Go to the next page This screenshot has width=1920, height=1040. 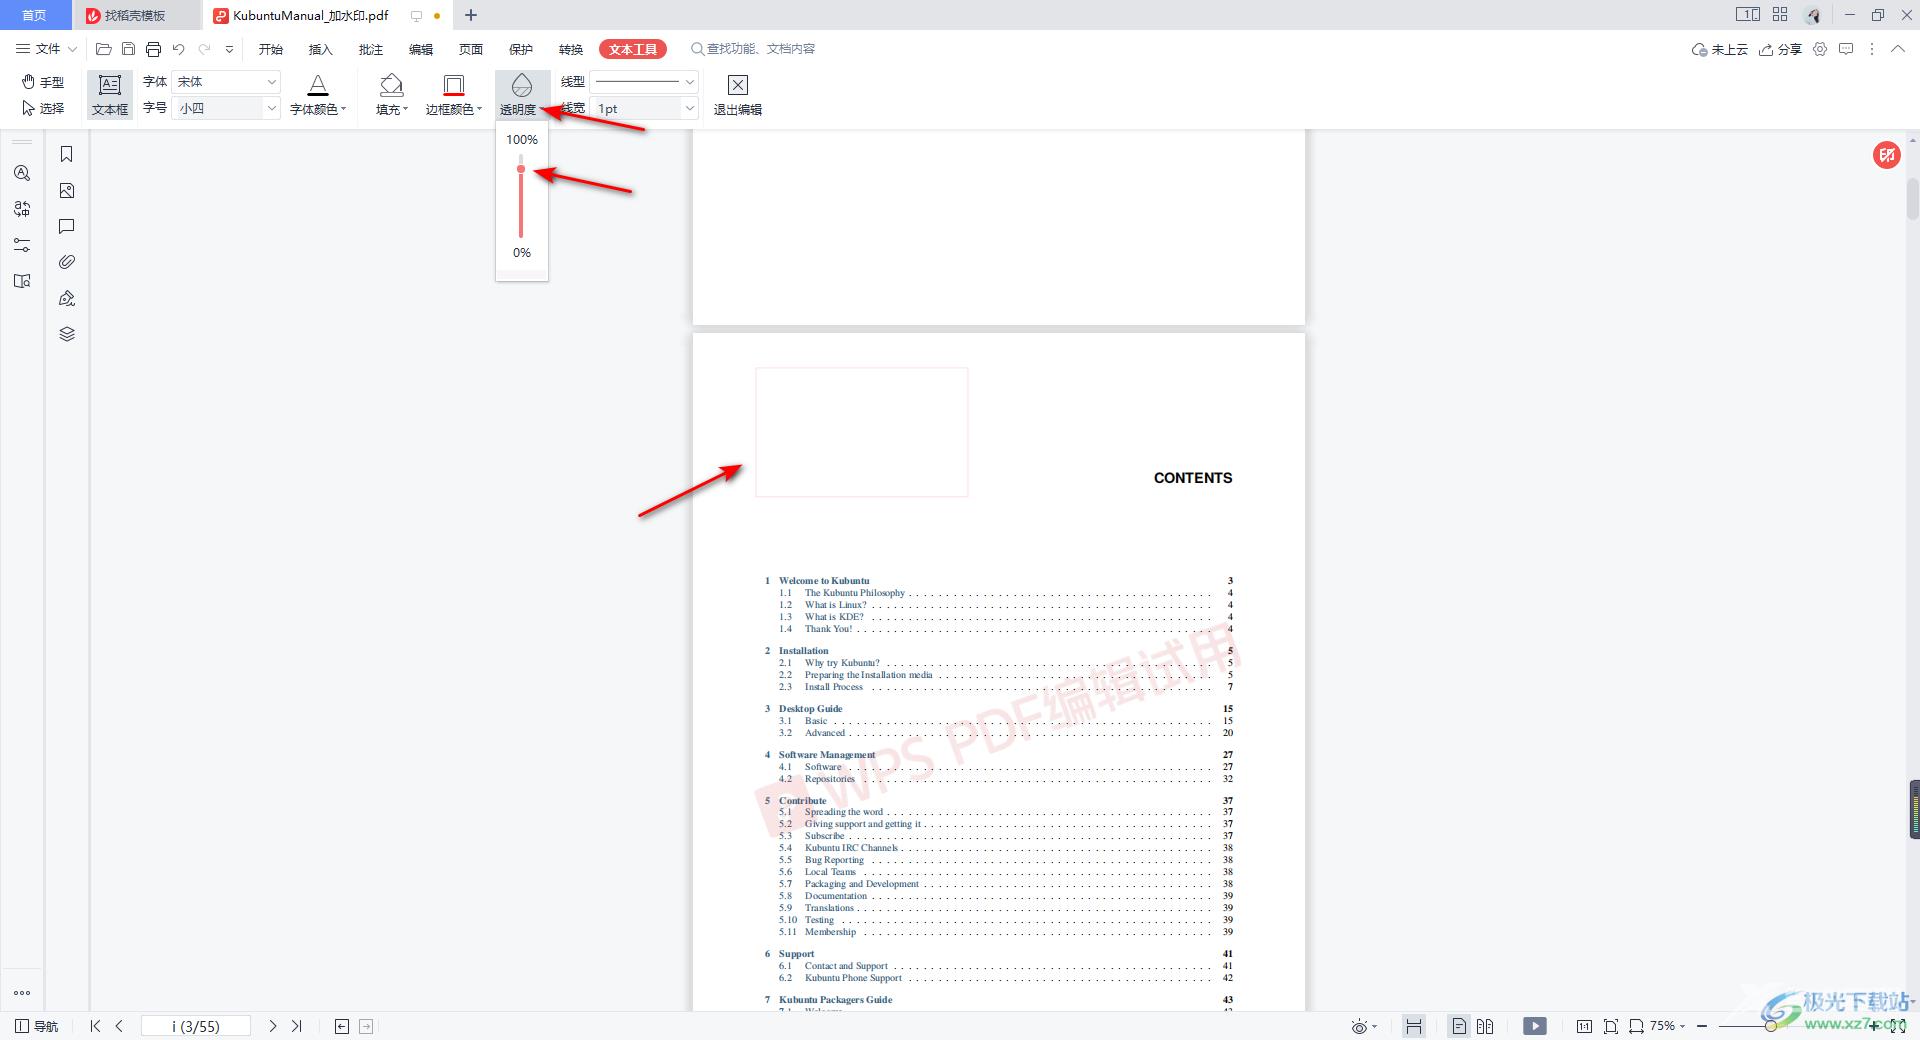coord(272,1026)
